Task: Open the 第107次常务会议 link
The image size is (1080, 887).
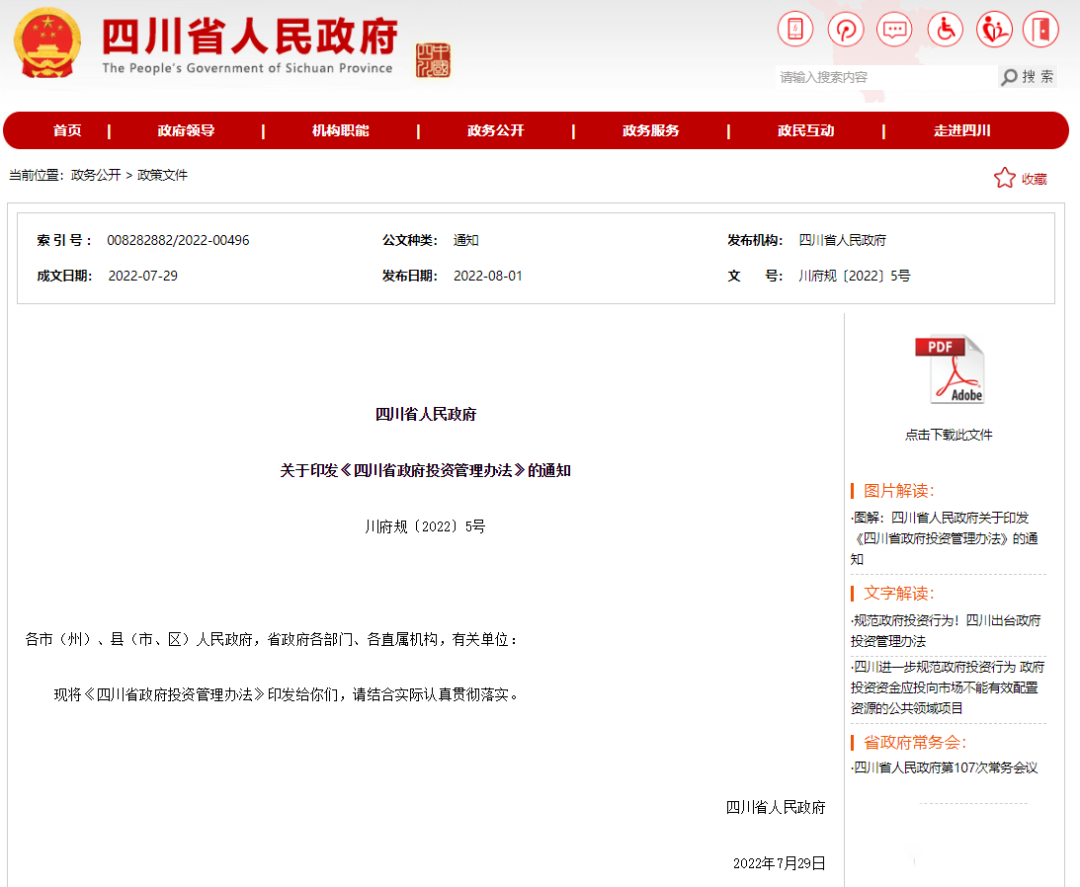Action: click(947, 769)
